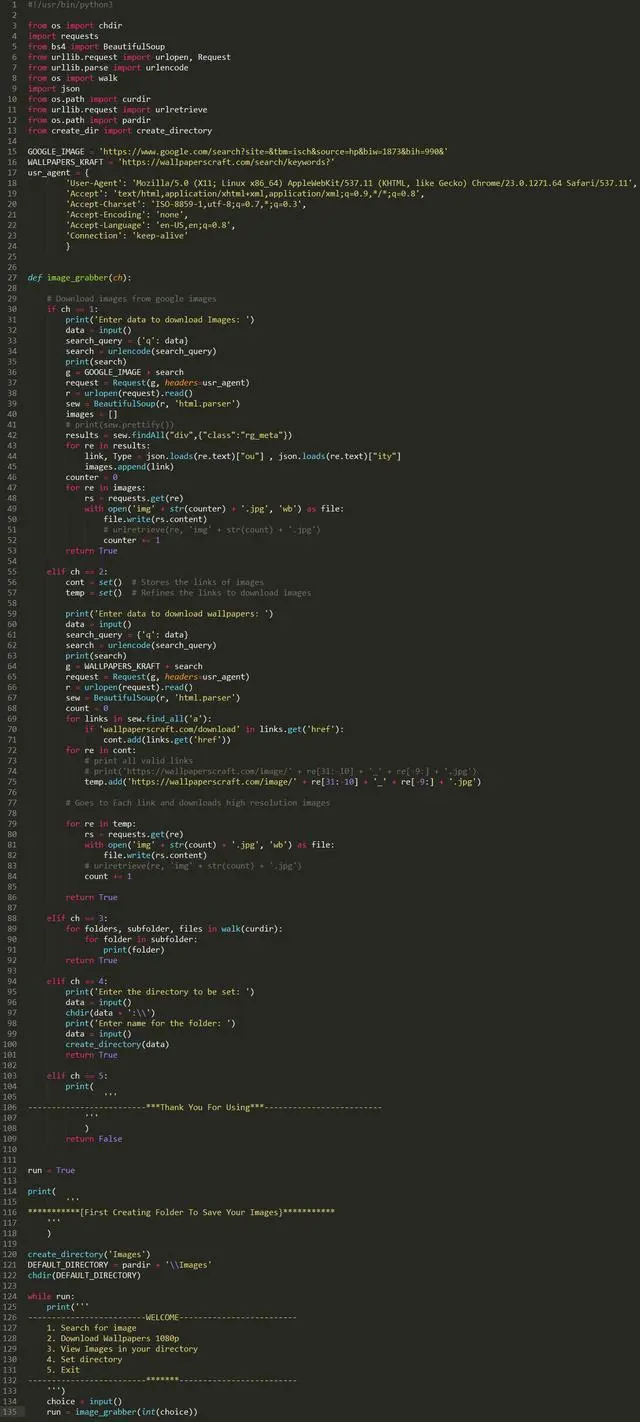Click the 'results = sew.findAll' line
This screenshot has width=640, height=1422.
tap(179, 435)
